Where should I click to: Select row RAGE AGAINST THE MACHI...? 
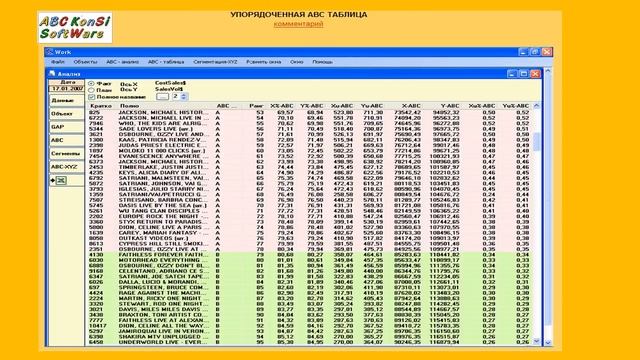(308, 293)
